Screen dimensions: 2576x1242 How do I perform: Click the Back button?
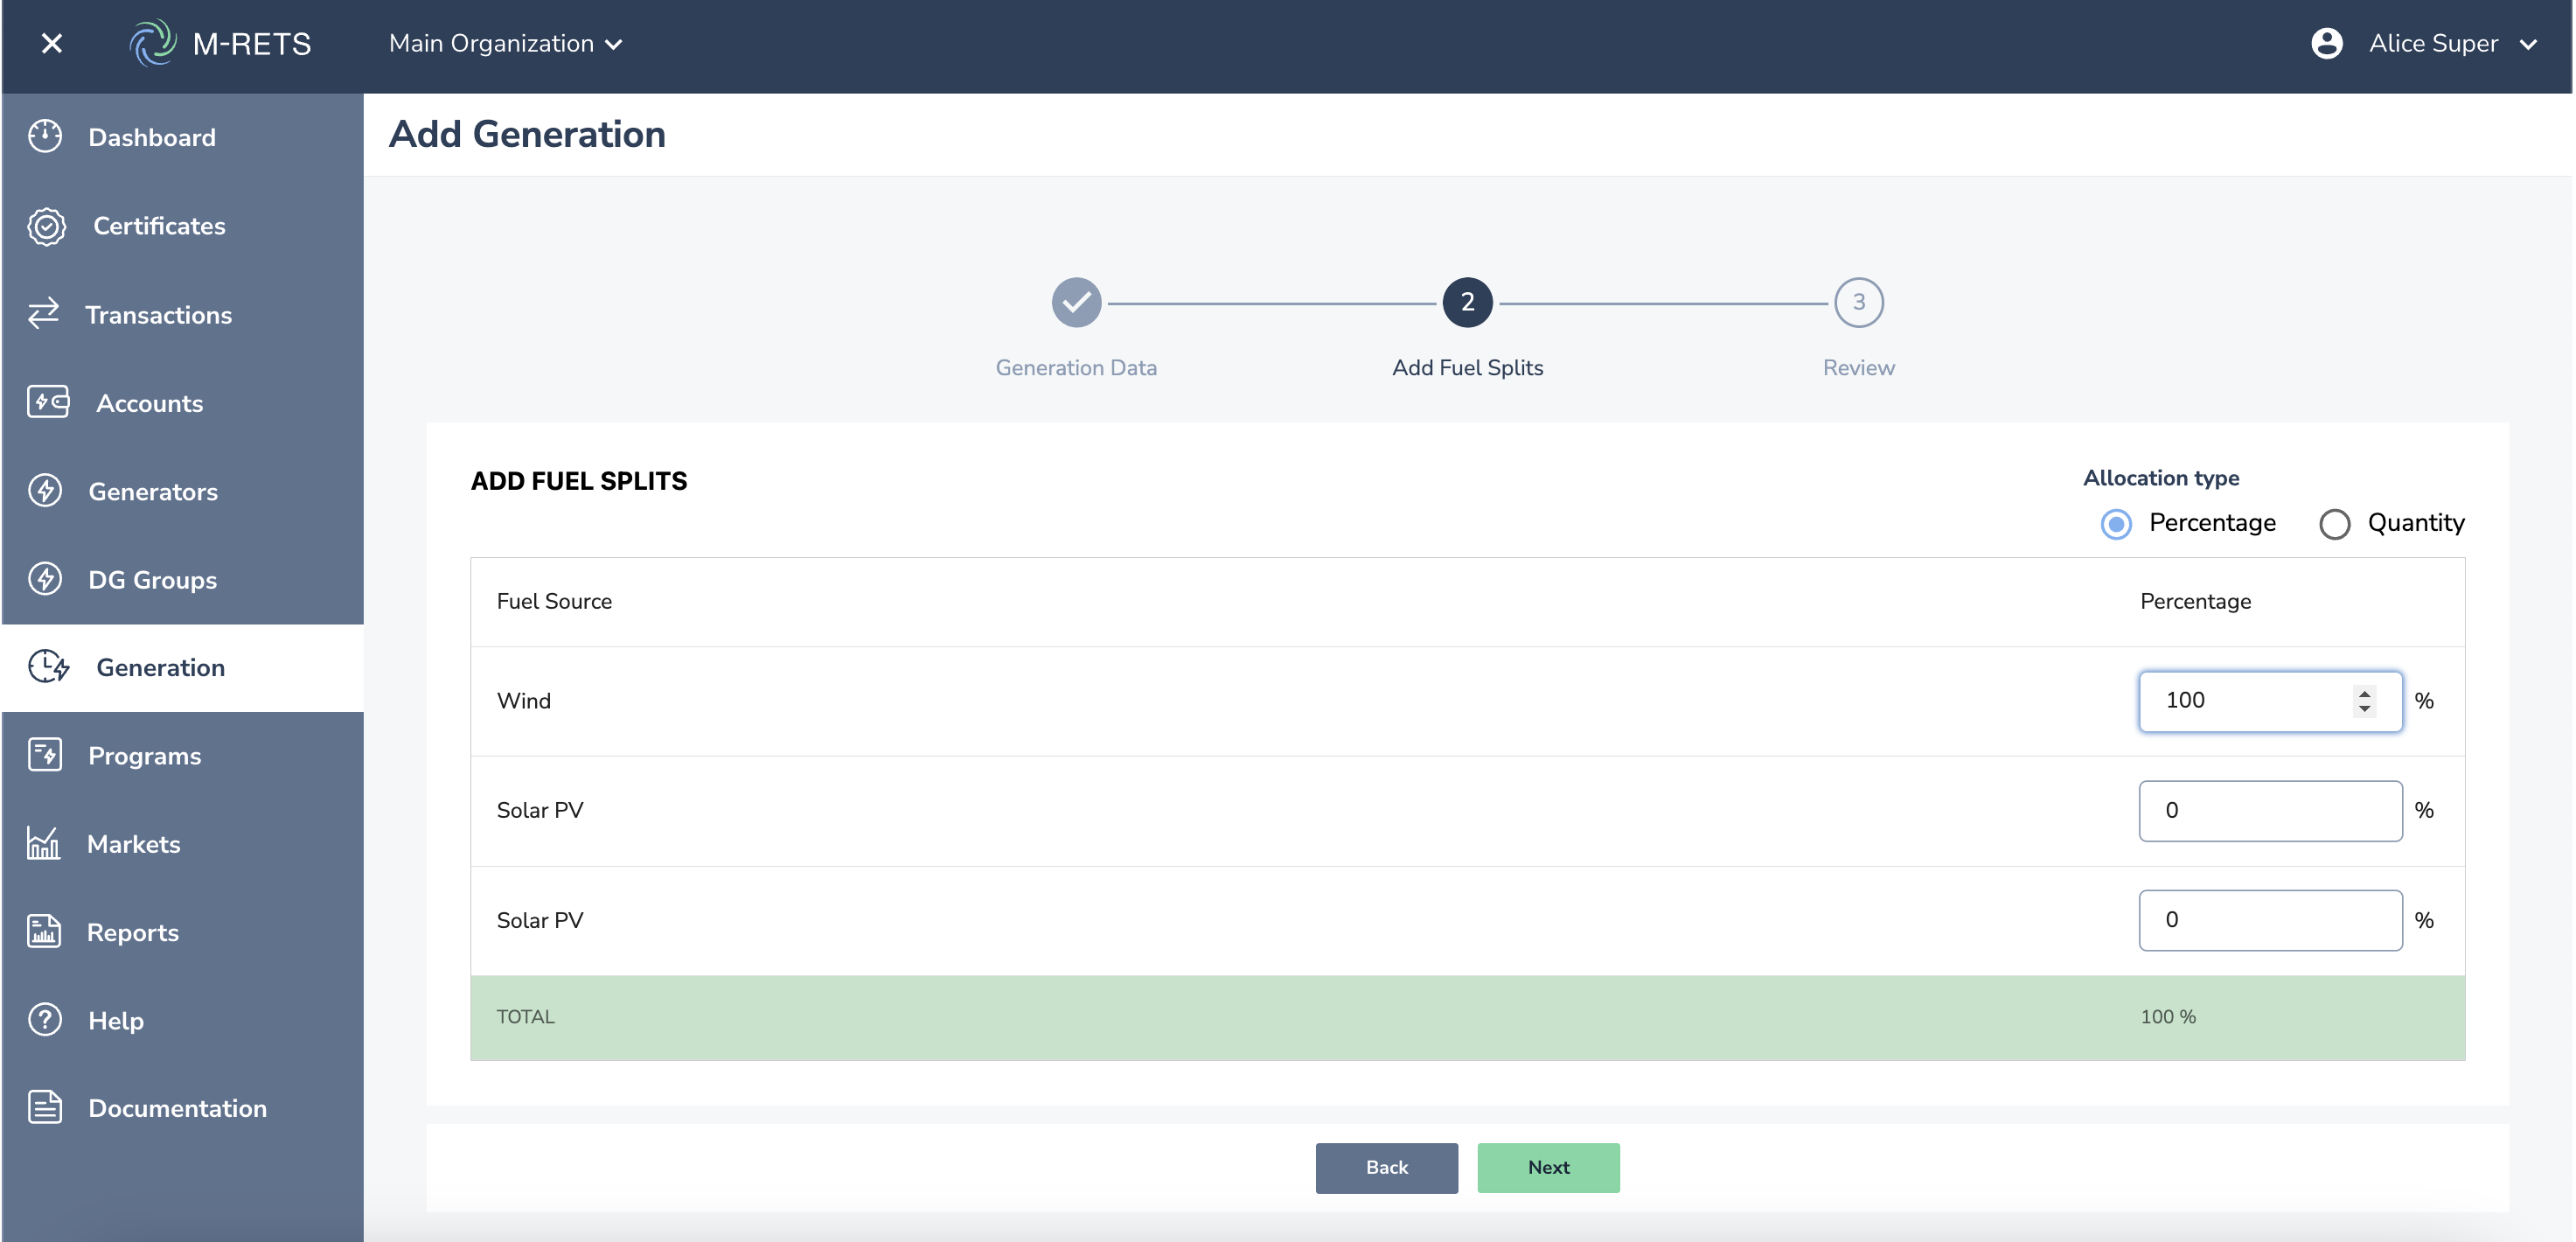tap(1386, 1167)
